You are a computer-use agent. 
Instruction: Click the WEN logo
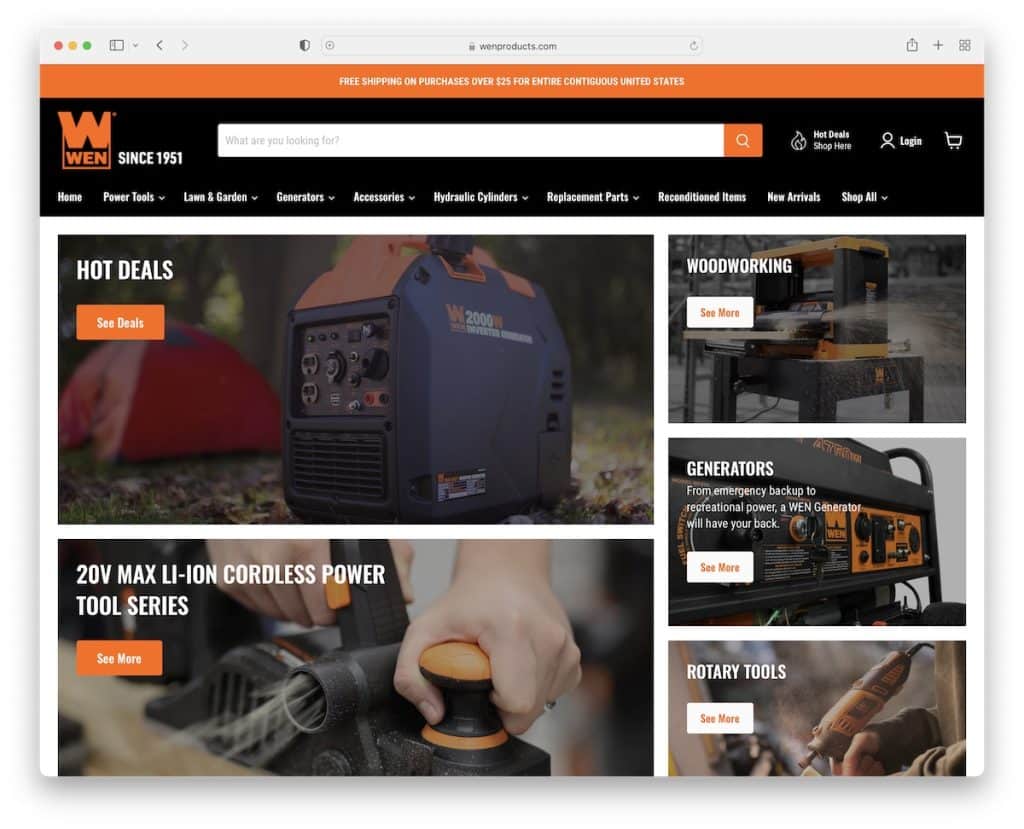86,140
